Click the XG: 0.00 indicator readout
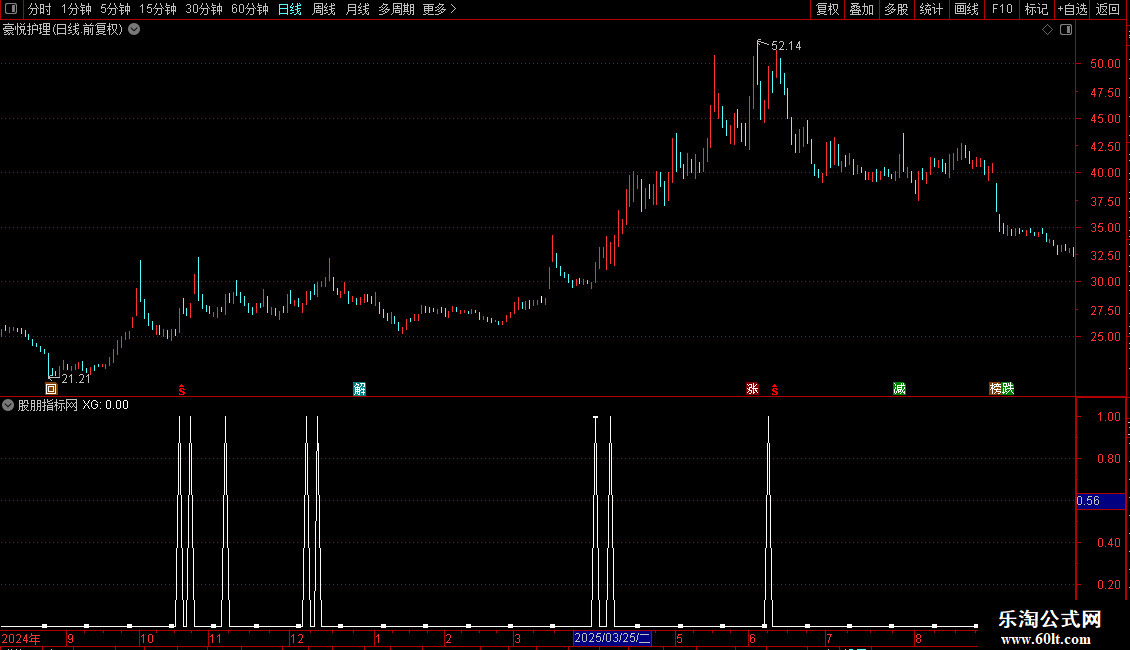The width and height of the screenshot is (1130, 650). (x=105, y=405)
